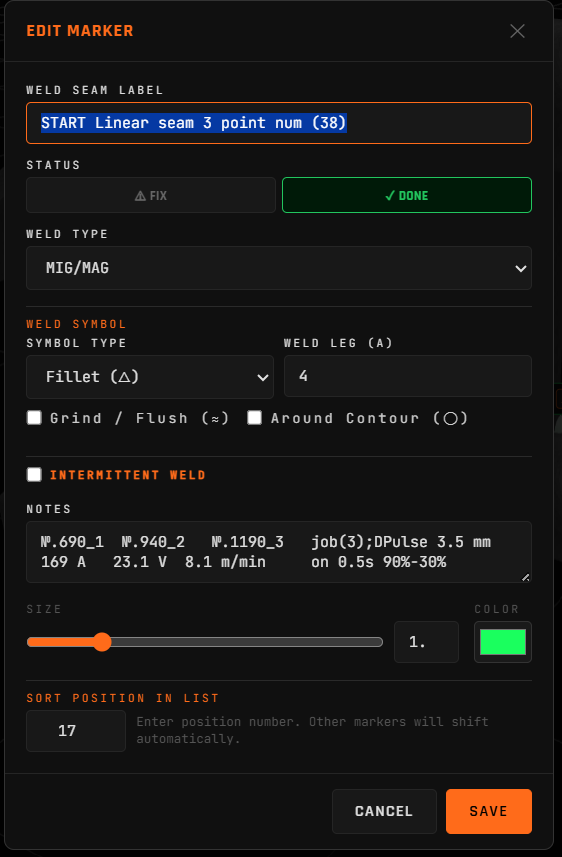Screen dimensions: 562x857
Task: Tick the Around Contour checkbox
Action: [254, 418]
